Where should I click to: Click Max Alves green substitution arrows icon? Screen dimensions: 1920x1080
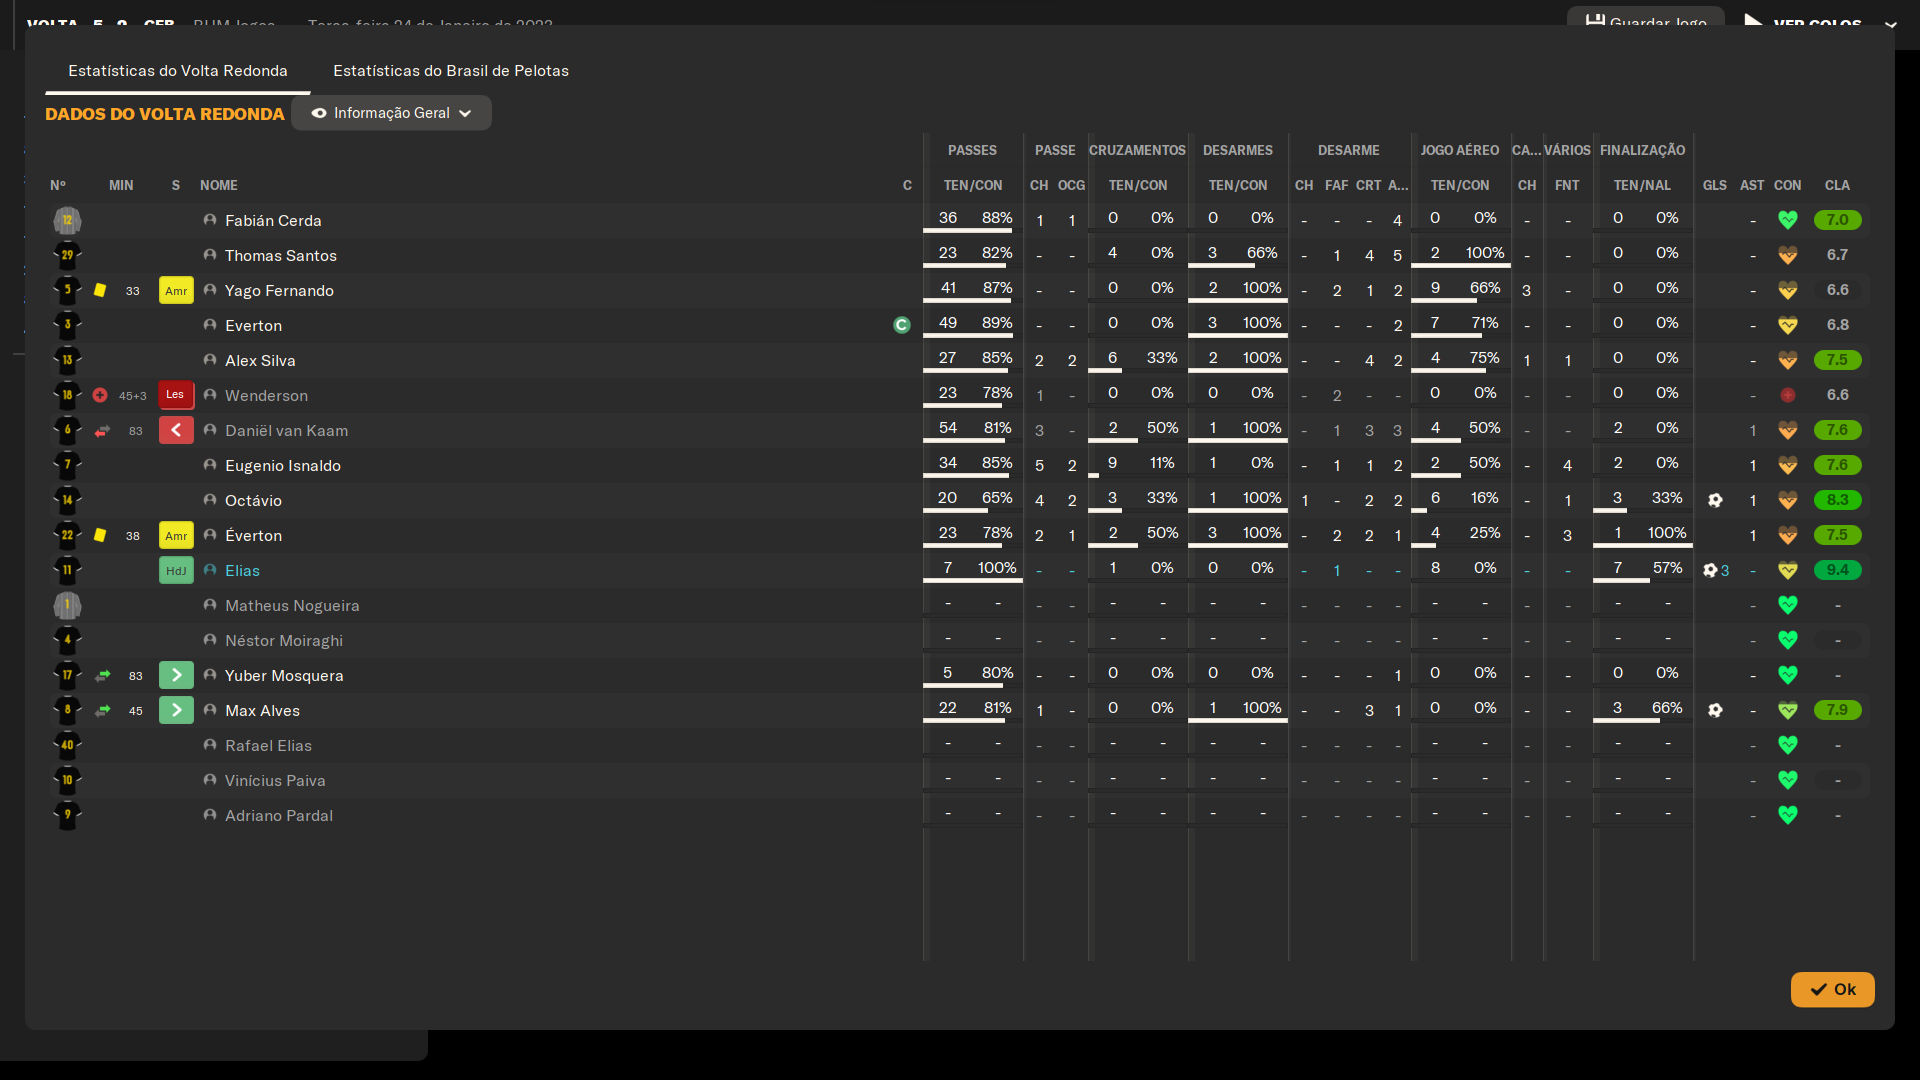point(103,711)
